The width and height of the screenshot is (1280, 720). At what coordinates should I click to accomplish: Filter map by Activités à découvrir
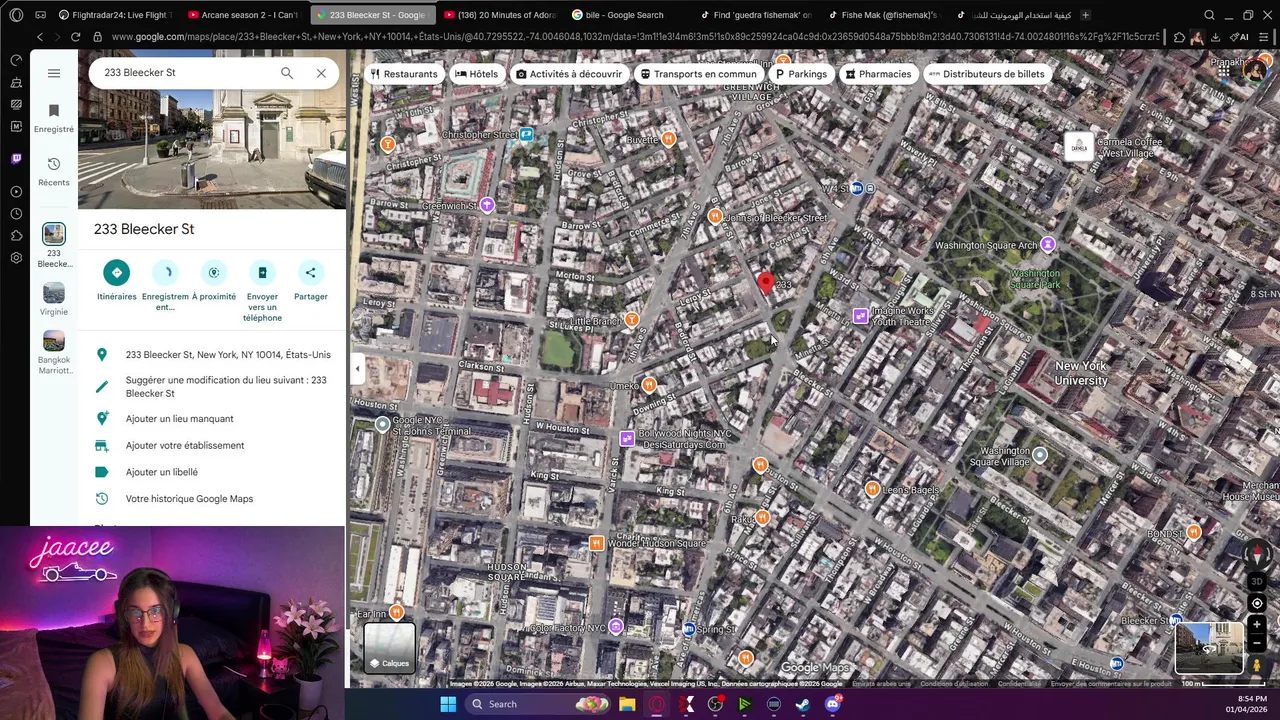pos(569,74)
